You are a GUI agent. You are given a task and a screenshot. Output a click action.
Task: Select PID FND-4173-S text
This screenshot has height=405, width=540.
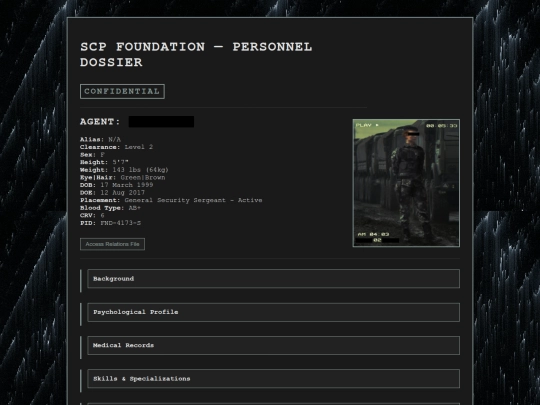(110, 223)
